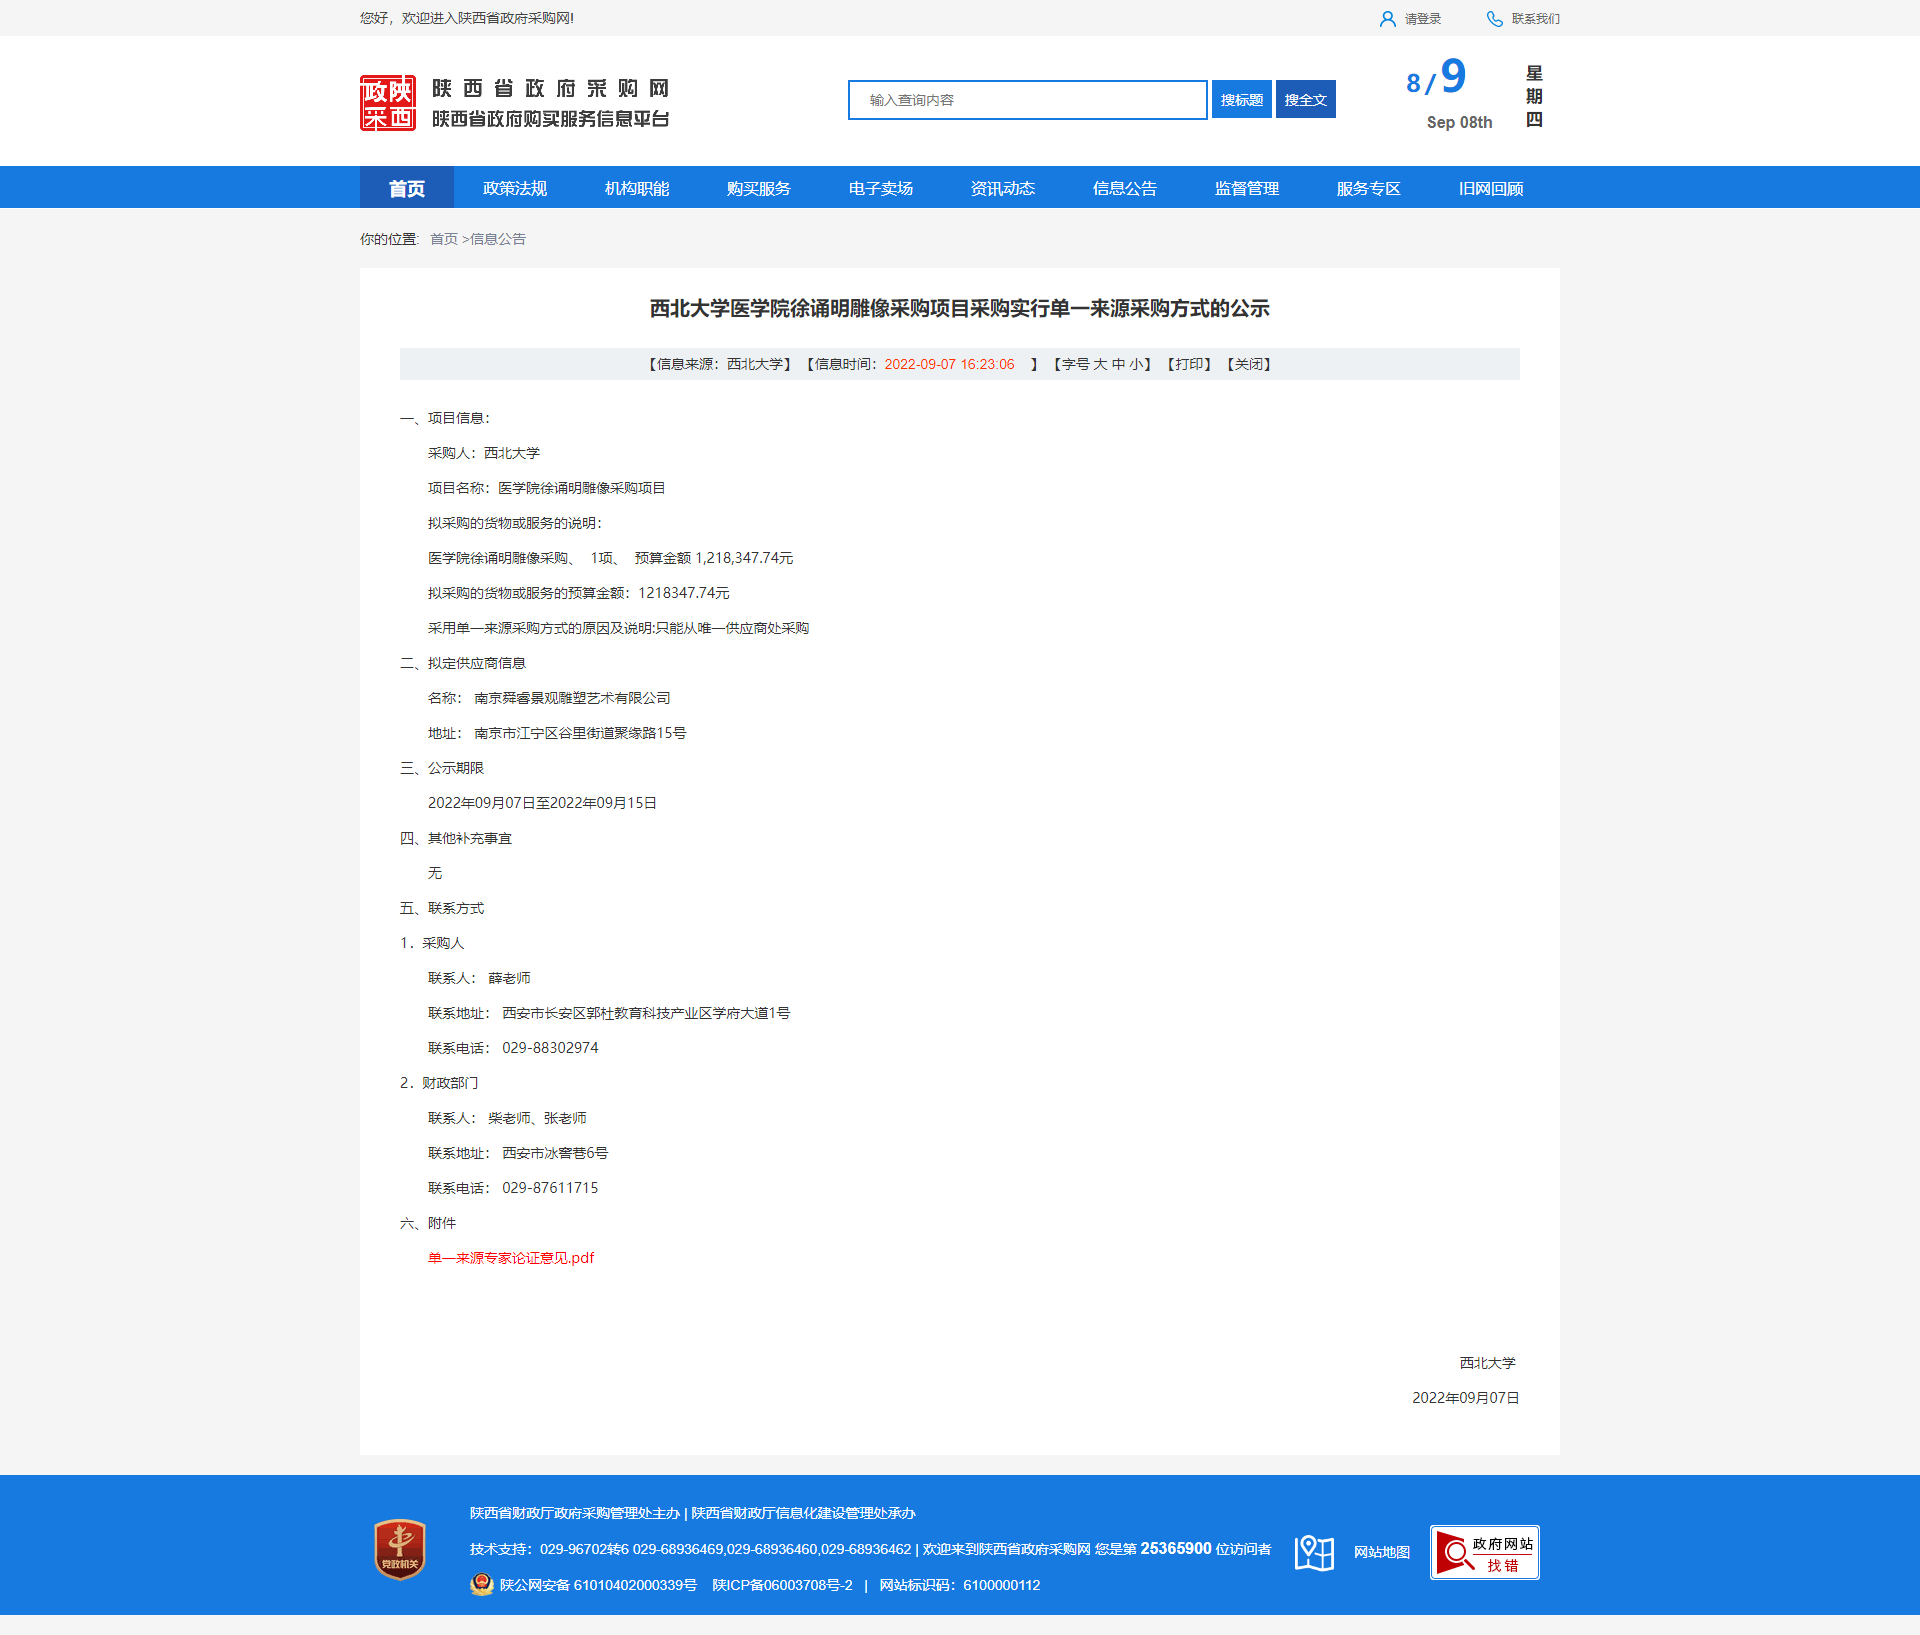This screenshot has width=1920, height=1635.
Task: Set font size to 大 (large)
Action: [1100, 364]
